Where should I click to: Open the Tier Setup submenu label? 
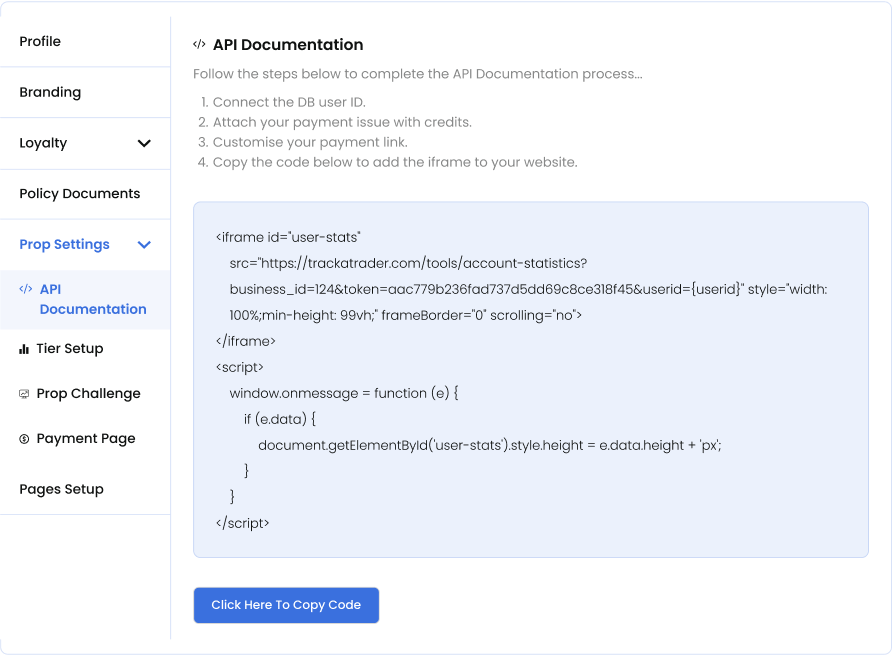pos(70,349)
